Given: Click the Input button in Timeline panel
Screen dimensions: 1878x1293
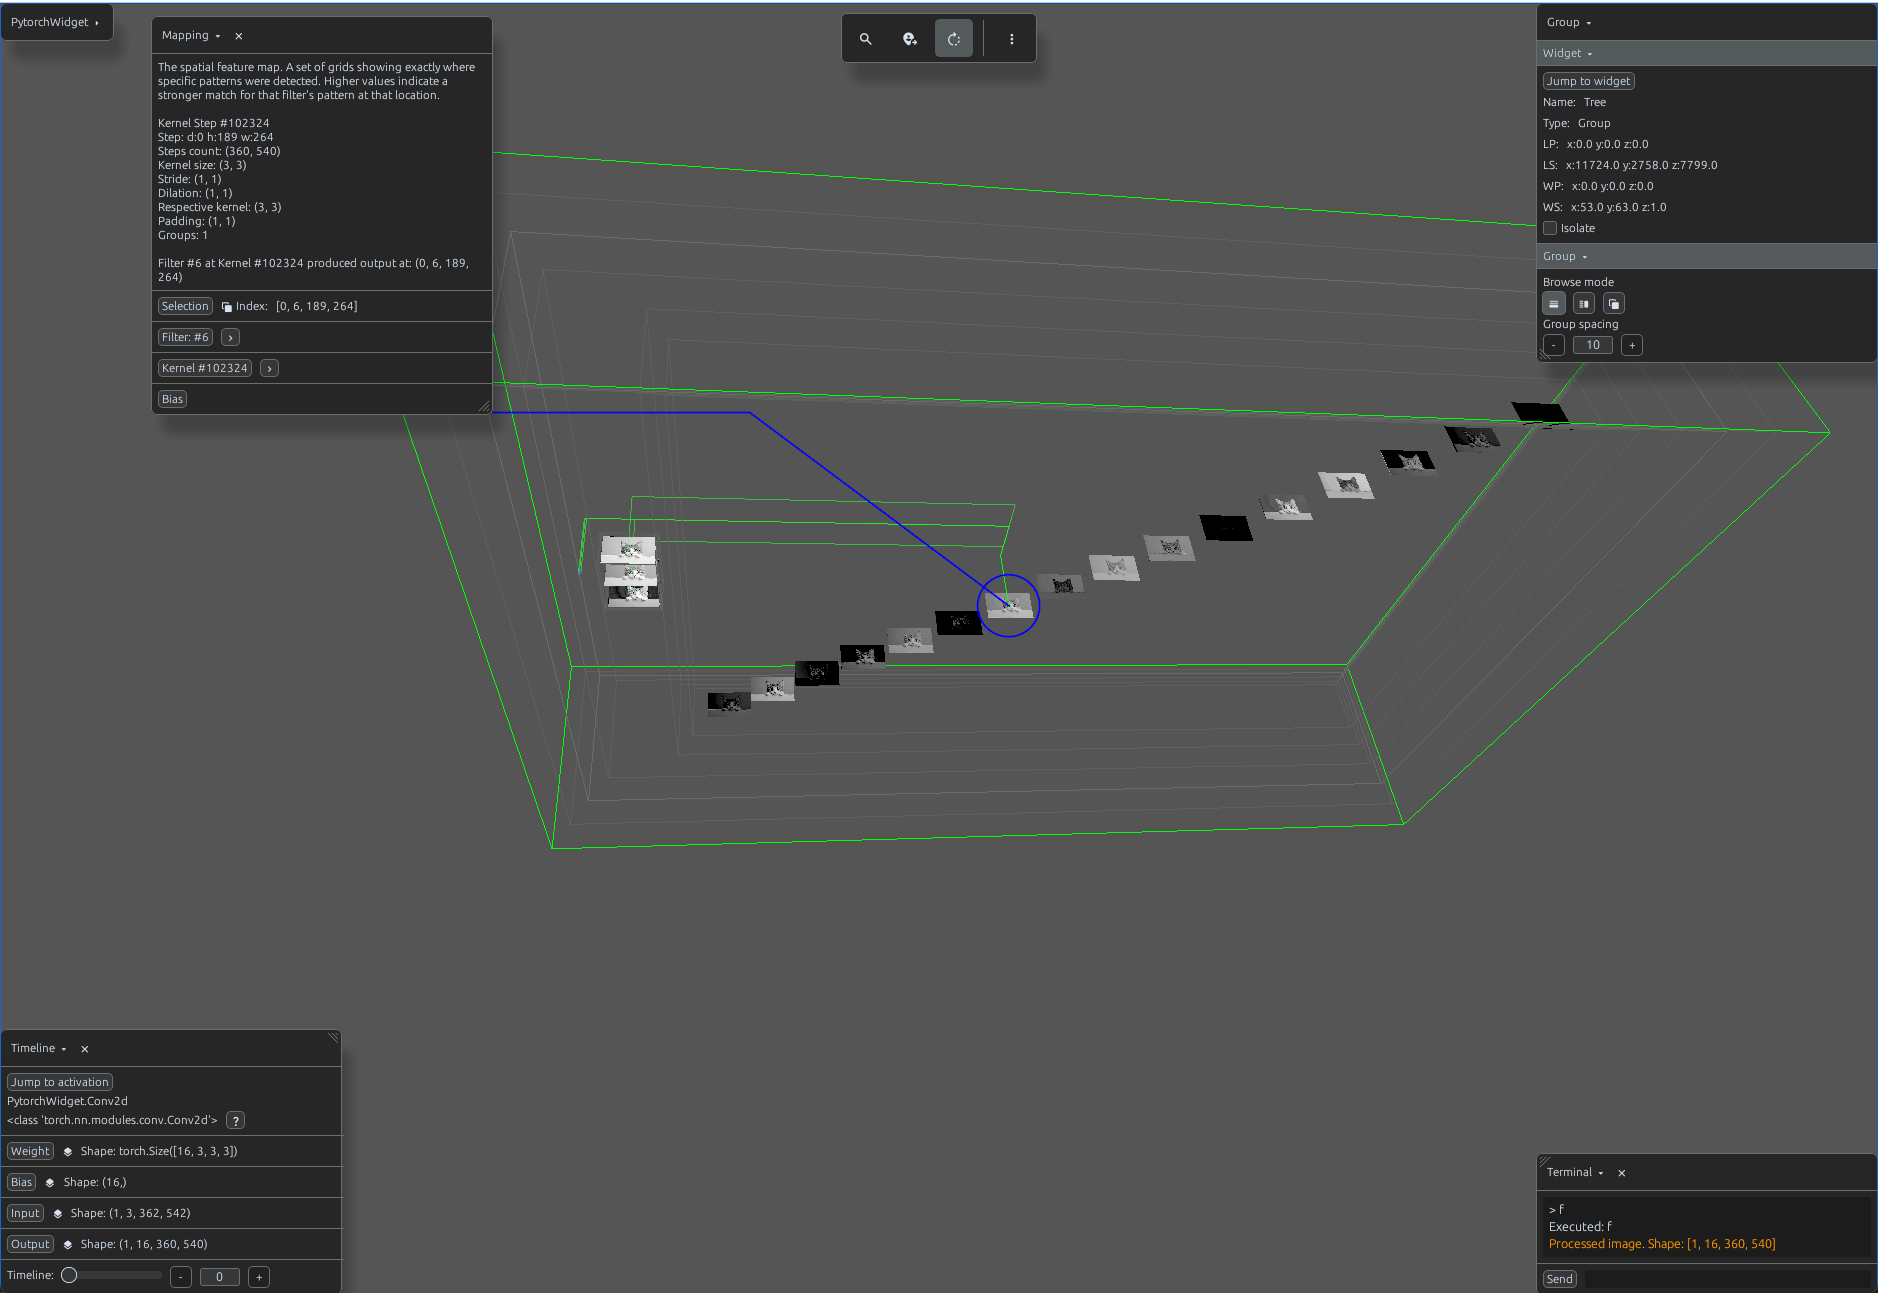Looking at the screenshot, I should (x=25, y=1214).
